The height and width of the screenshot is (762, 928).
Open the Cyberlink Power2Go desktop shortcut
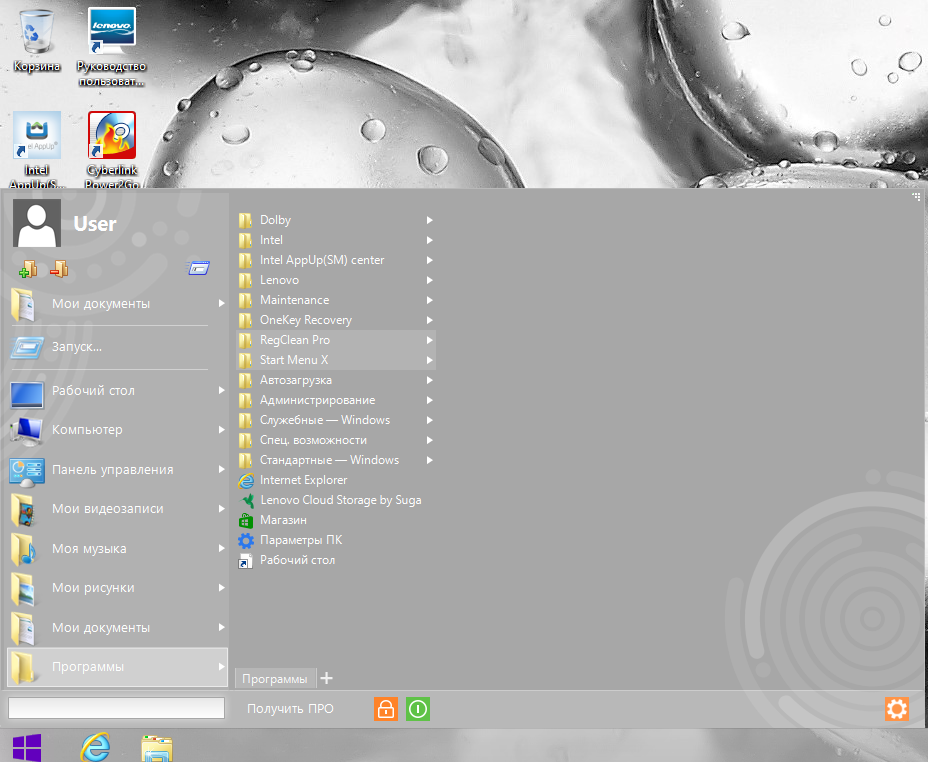[x=112, y=149]
